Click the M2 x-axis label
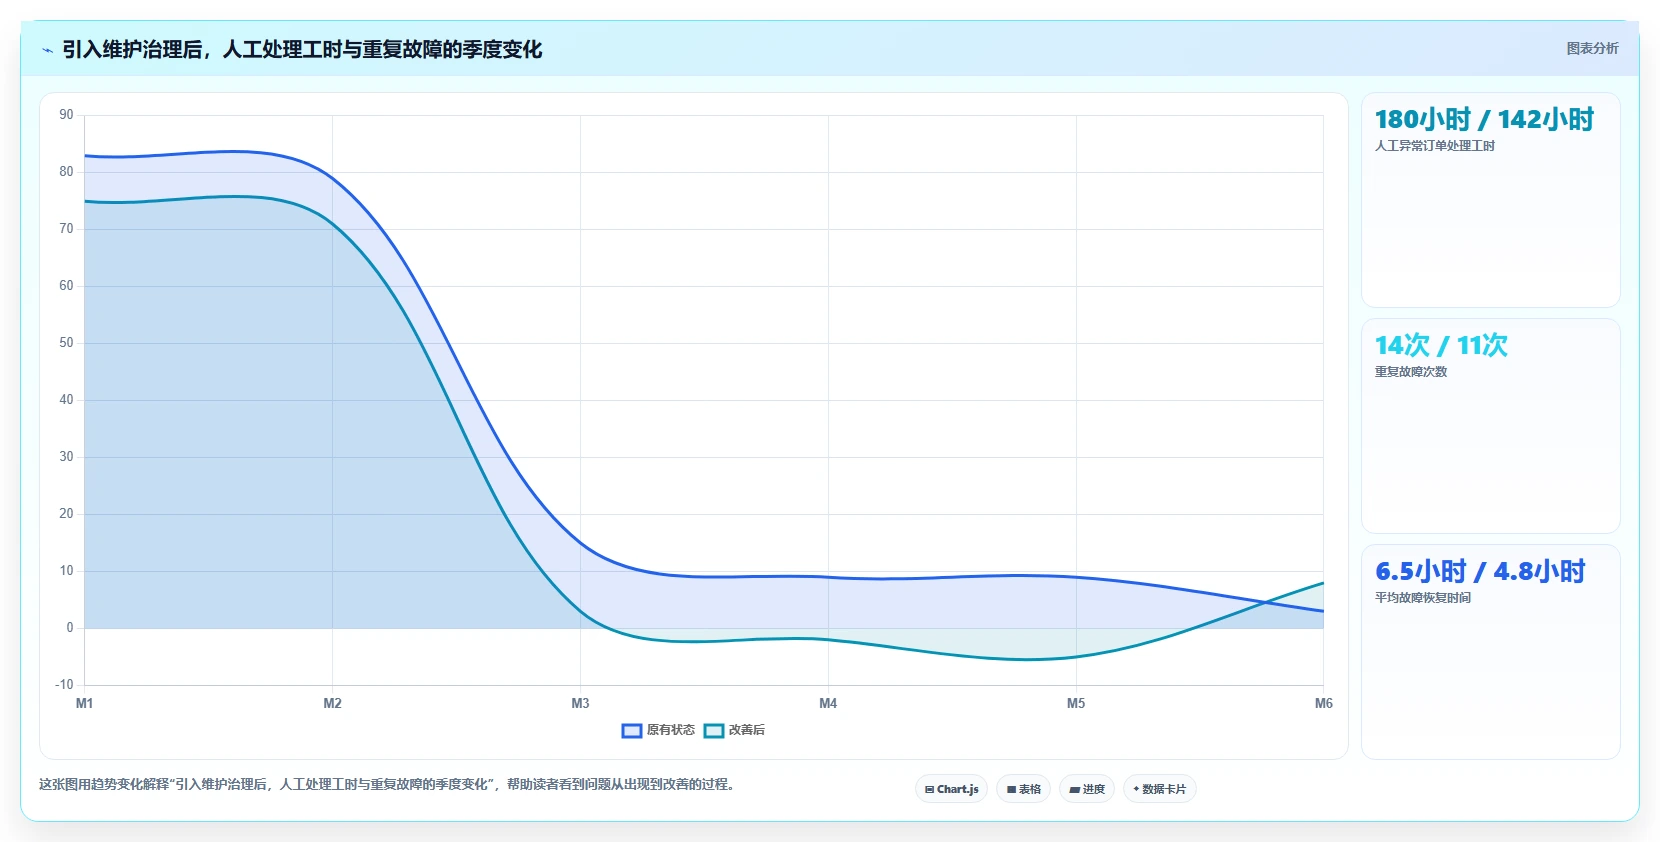 pos(332,704)
